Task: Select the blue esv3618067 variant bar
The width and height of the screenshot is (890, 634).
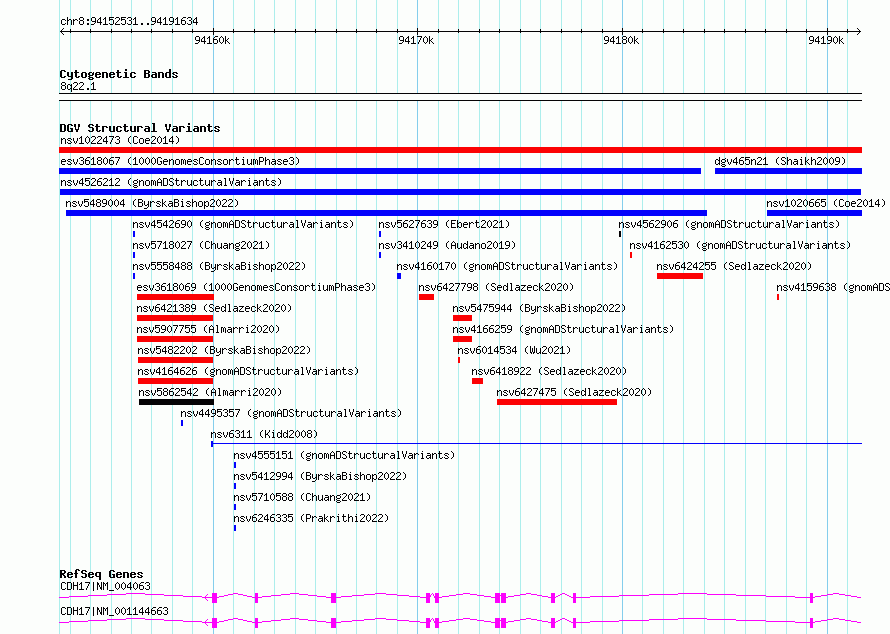Action: coord(380,171)
